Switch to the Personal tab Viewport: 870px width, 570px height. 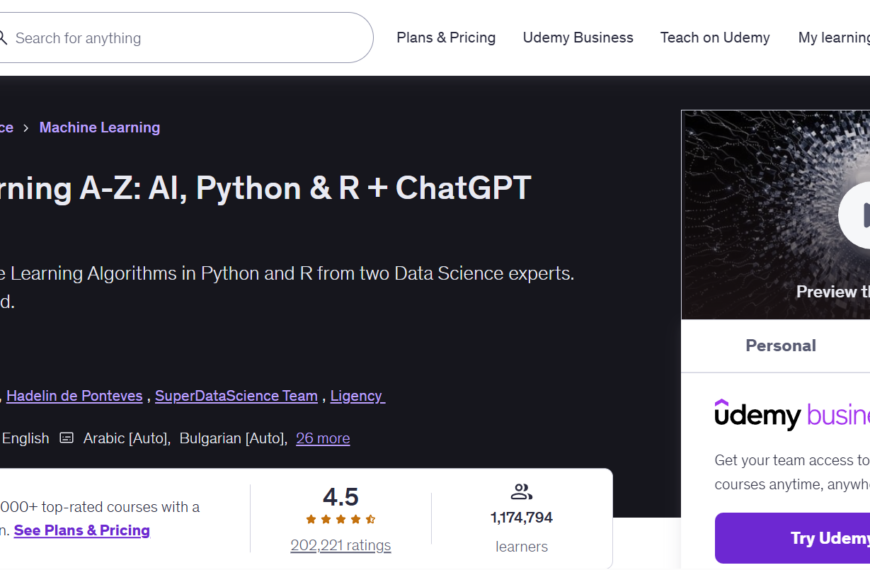pyautogui.click(x=781, y=346)
